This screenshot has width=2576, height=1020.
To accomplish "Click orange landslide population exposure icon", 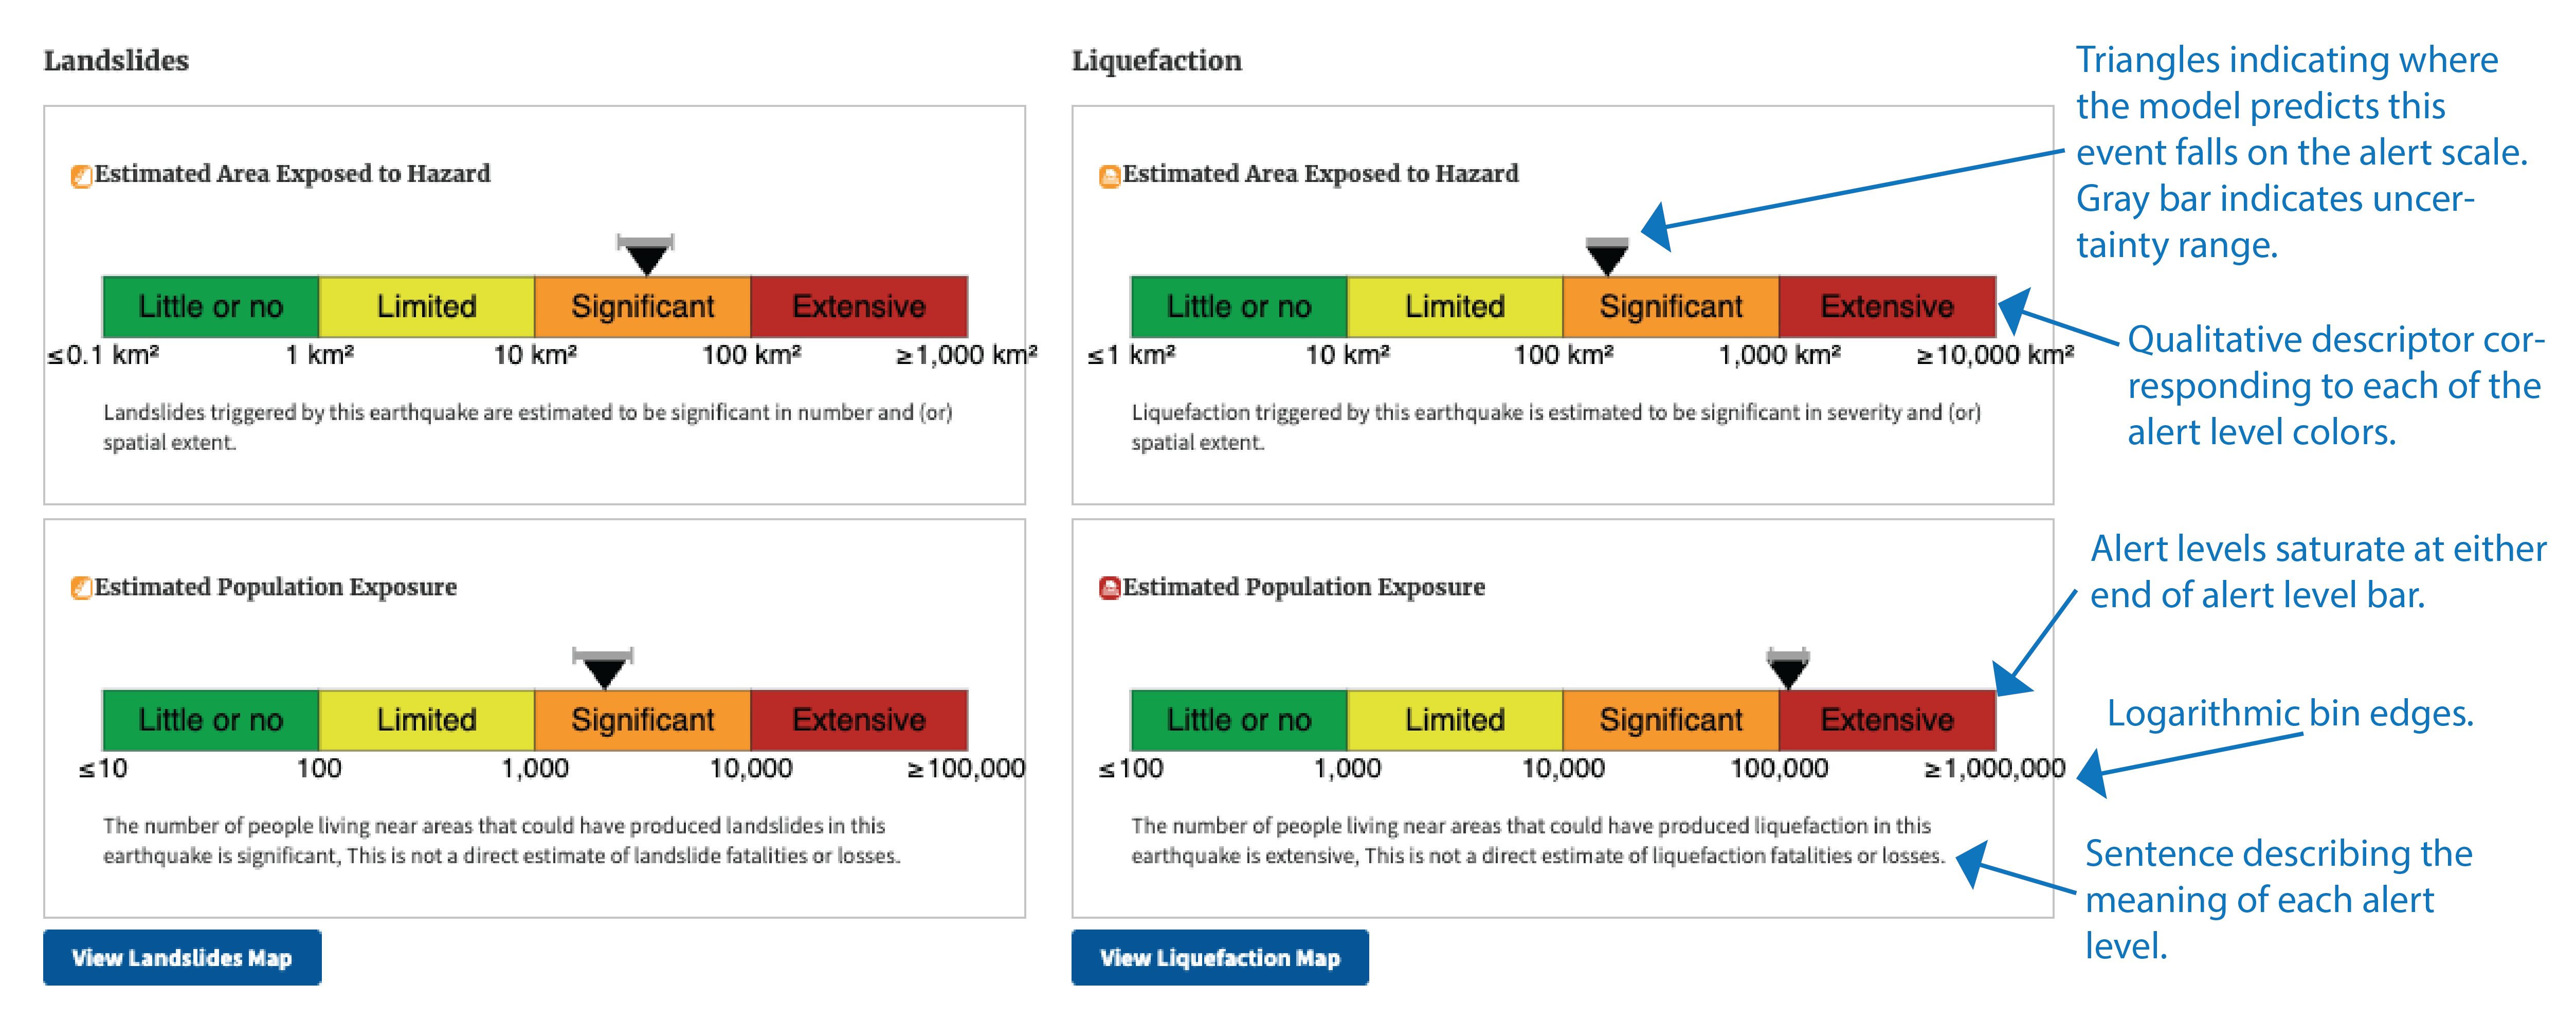I will tap(82, 588).
